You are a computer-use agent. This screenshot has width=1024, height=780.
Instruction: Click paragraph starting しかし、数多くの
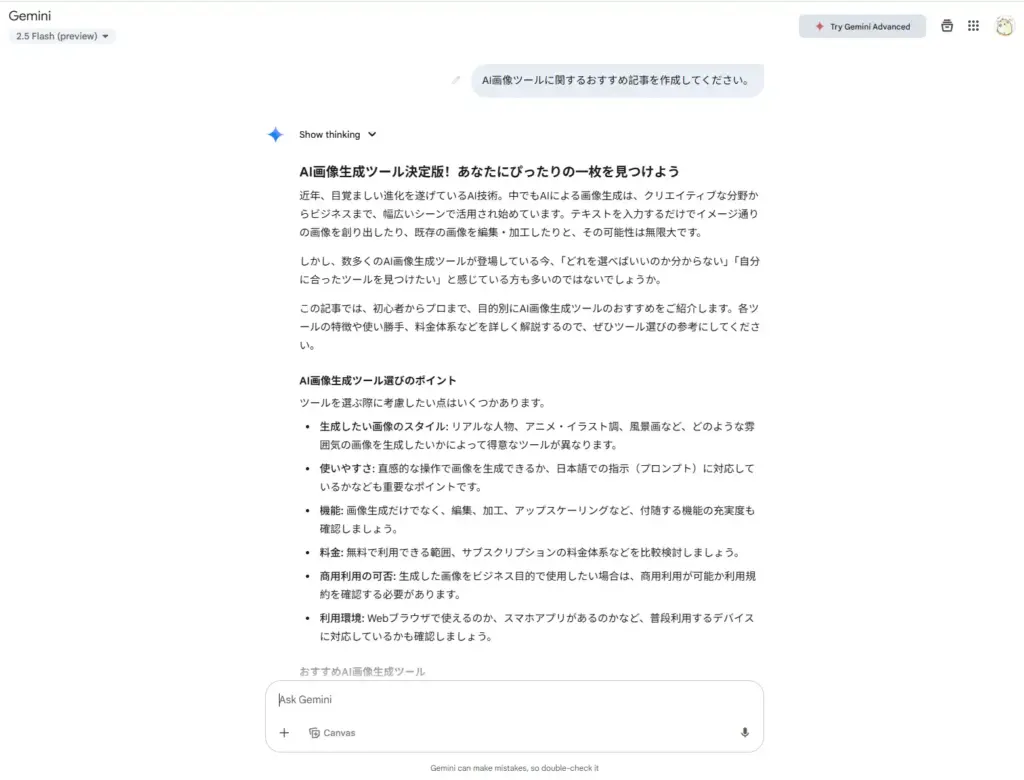coord(530,270)
